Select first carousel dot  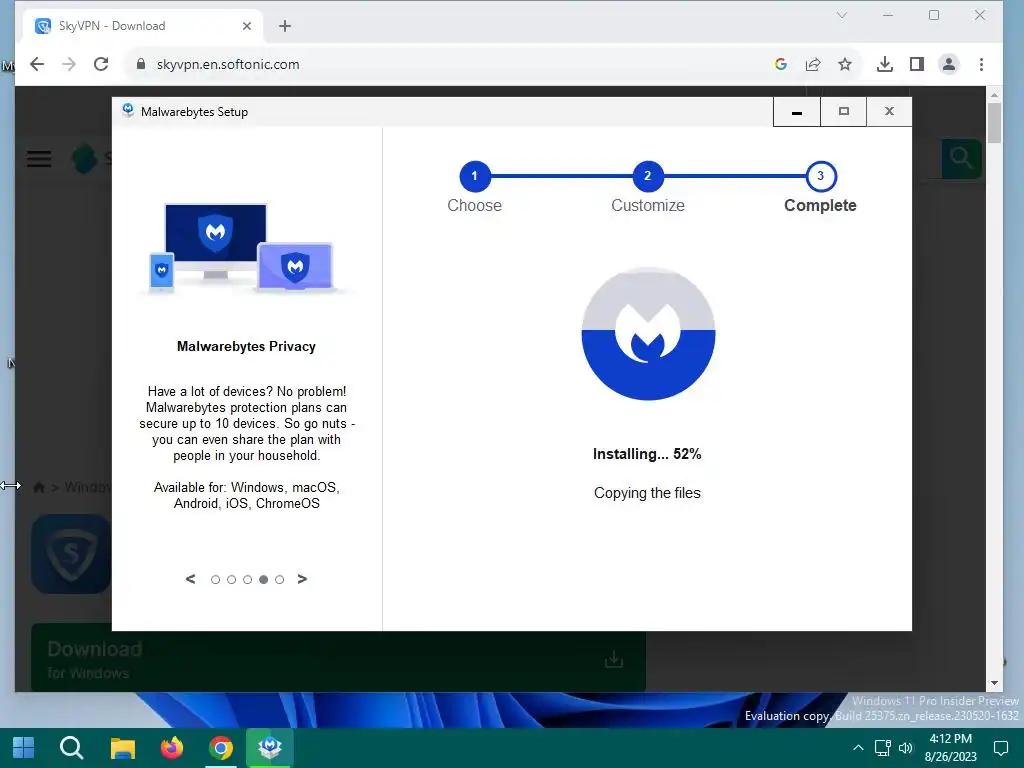click(x=216, y=580)
